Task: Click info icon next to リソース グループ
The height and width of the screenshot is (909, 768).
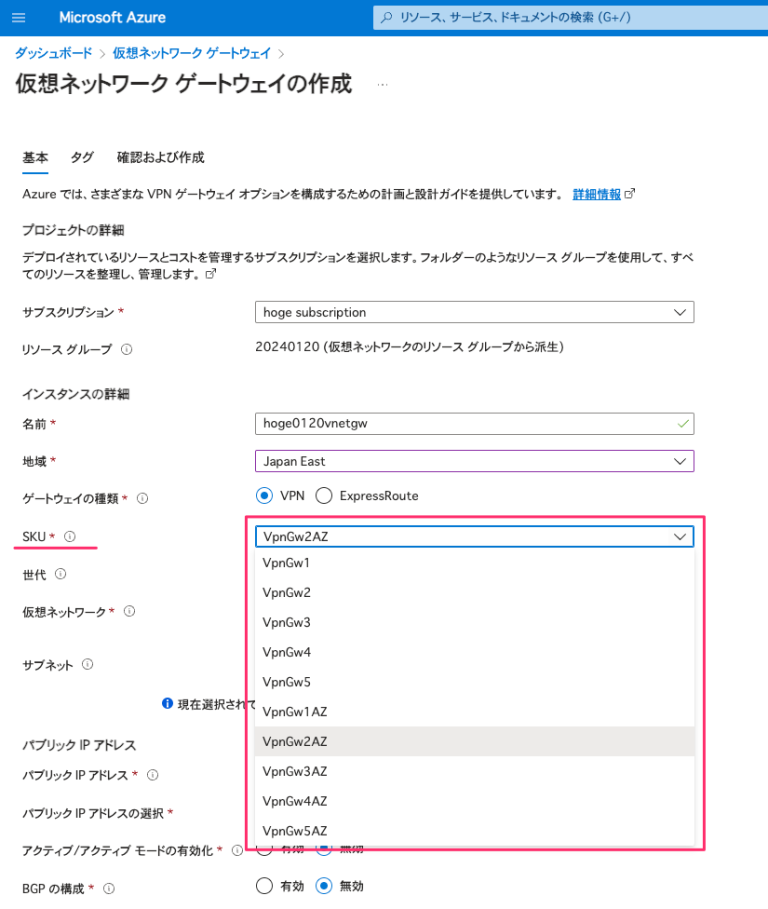Action: pyautogui.click(x=126, y=349)
